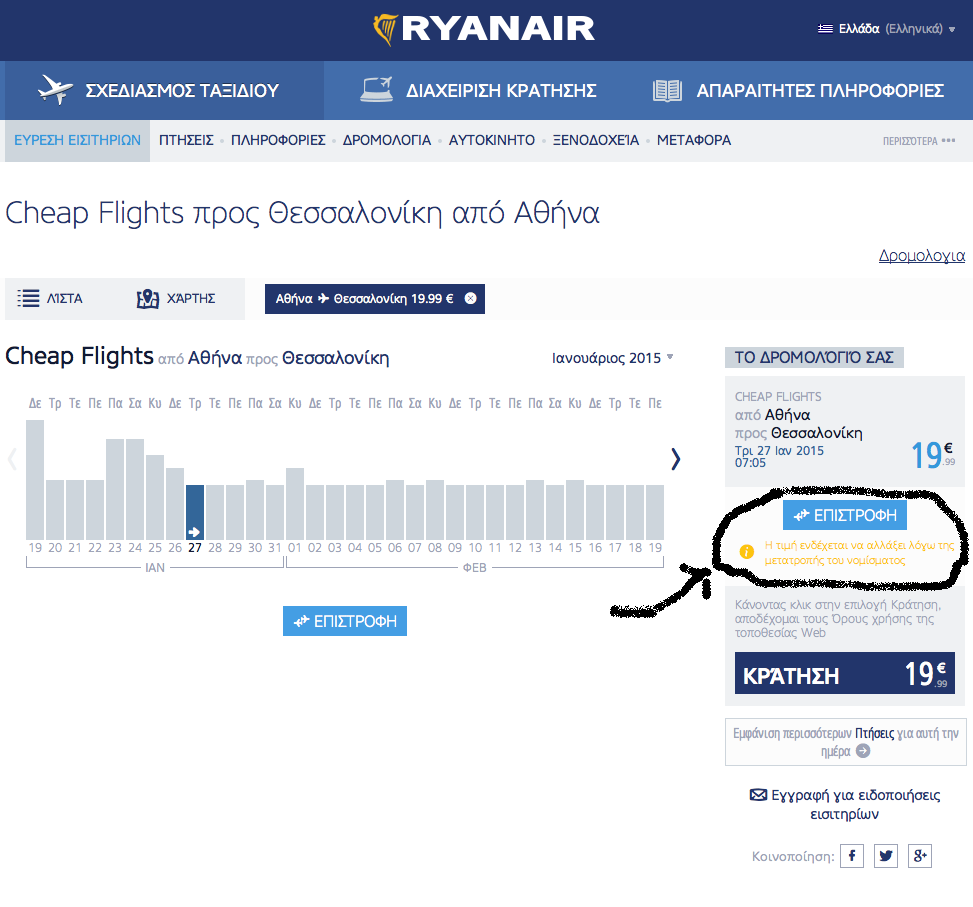The image size is (973, 907).
Task: Share on Google Plus
Action: 920,856
